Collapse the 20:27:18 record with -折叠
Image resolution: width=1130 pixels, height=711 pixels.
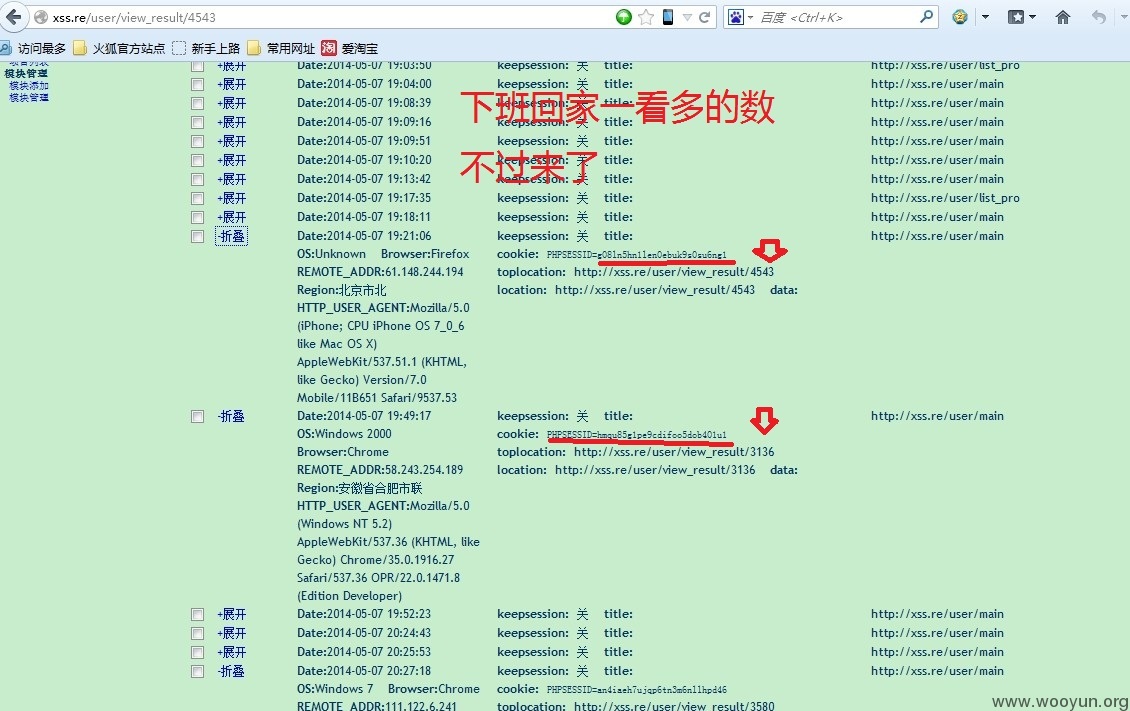pos(231,671)
